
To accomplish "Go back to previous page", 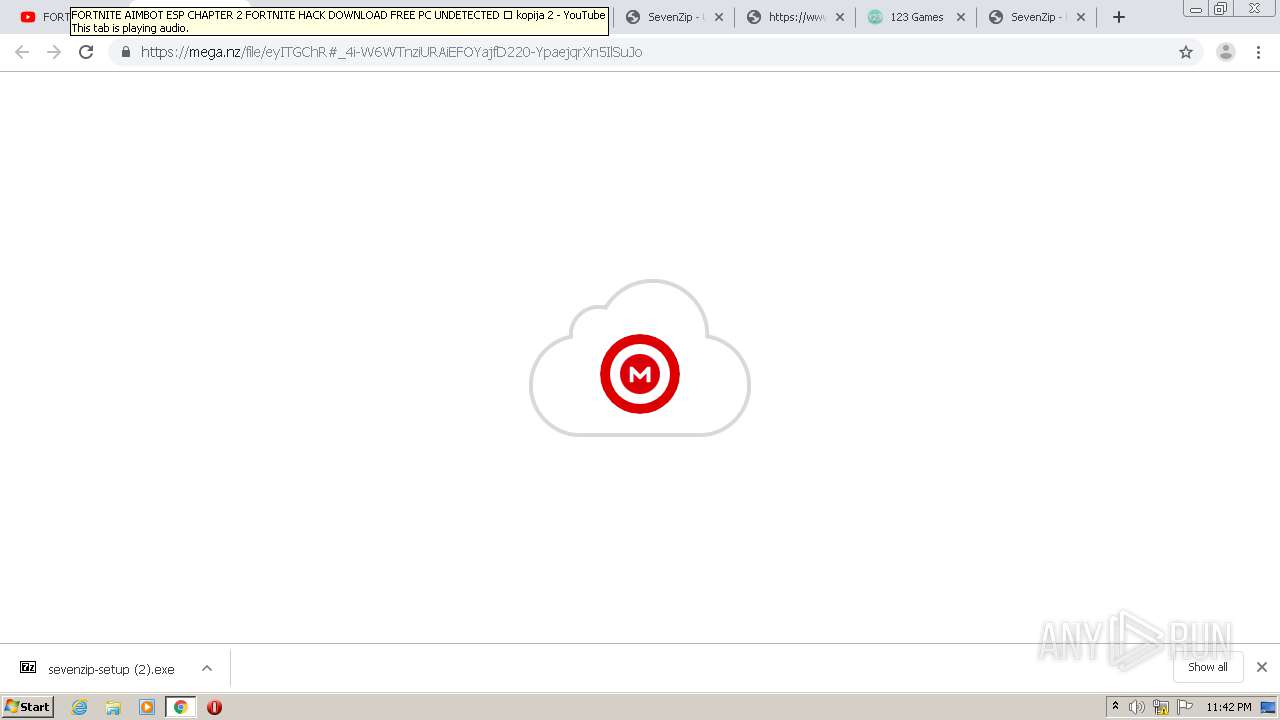I will [22, 52].
